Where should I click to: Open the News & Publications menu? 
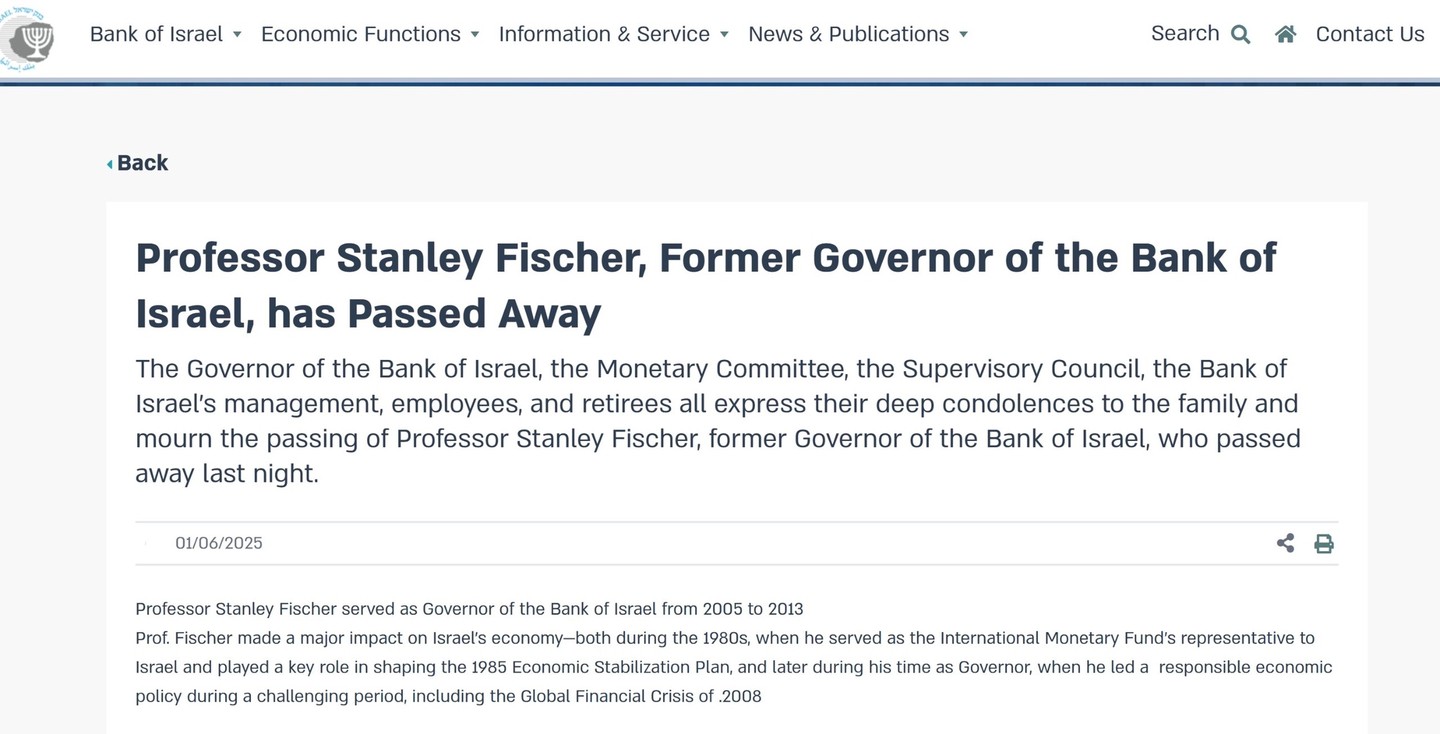[849, 34]
